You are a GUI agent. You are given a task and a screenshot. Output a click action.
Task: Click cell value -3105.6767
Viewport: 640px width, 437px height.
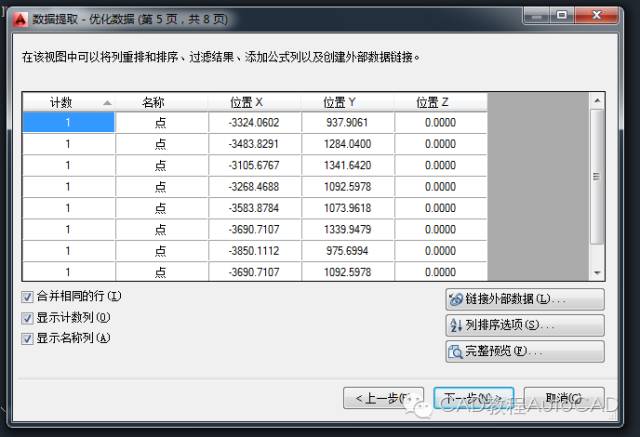tap(254, 165)
